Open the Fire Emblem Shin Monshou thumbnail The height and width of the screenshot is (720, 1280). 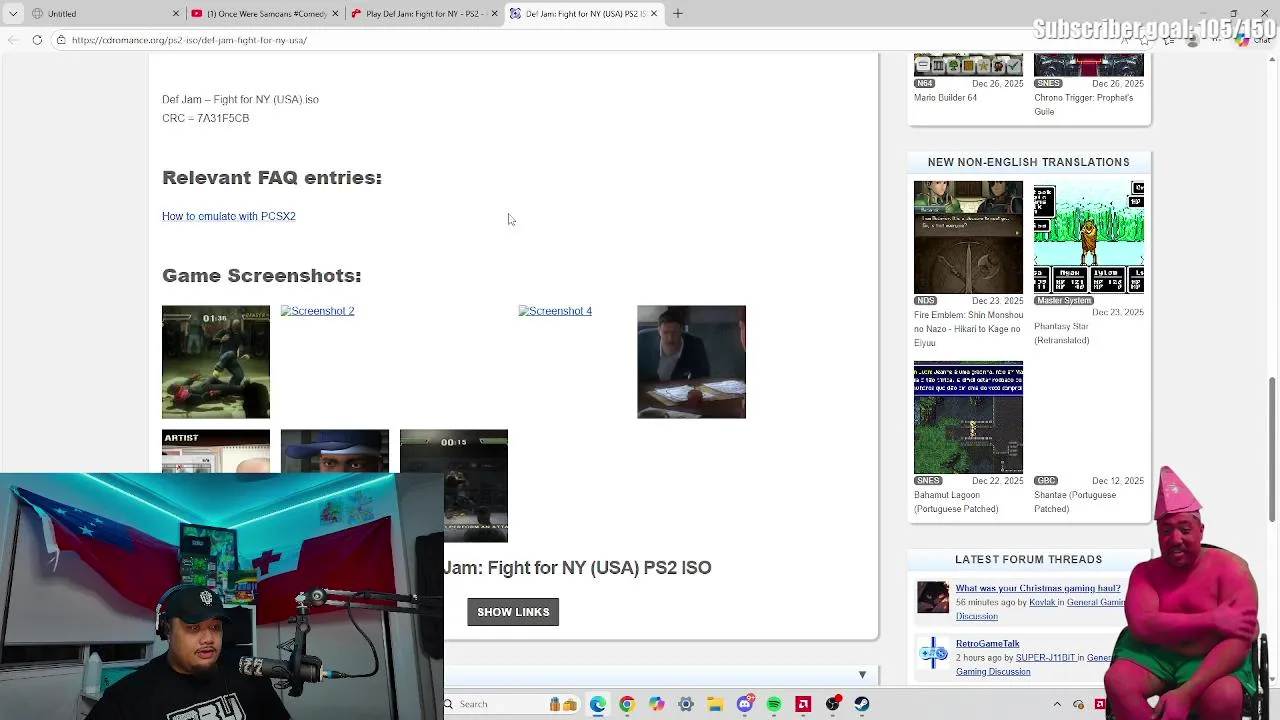click(968, 237)
